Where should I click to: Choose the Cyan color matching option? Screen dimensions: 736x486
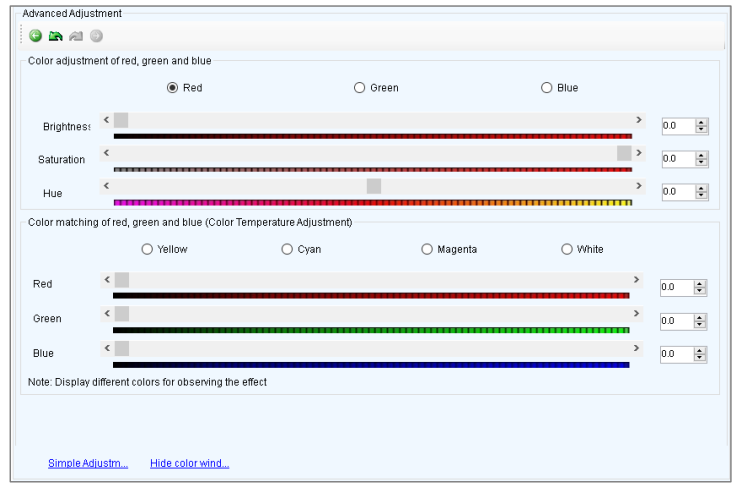tap(287, 249)
